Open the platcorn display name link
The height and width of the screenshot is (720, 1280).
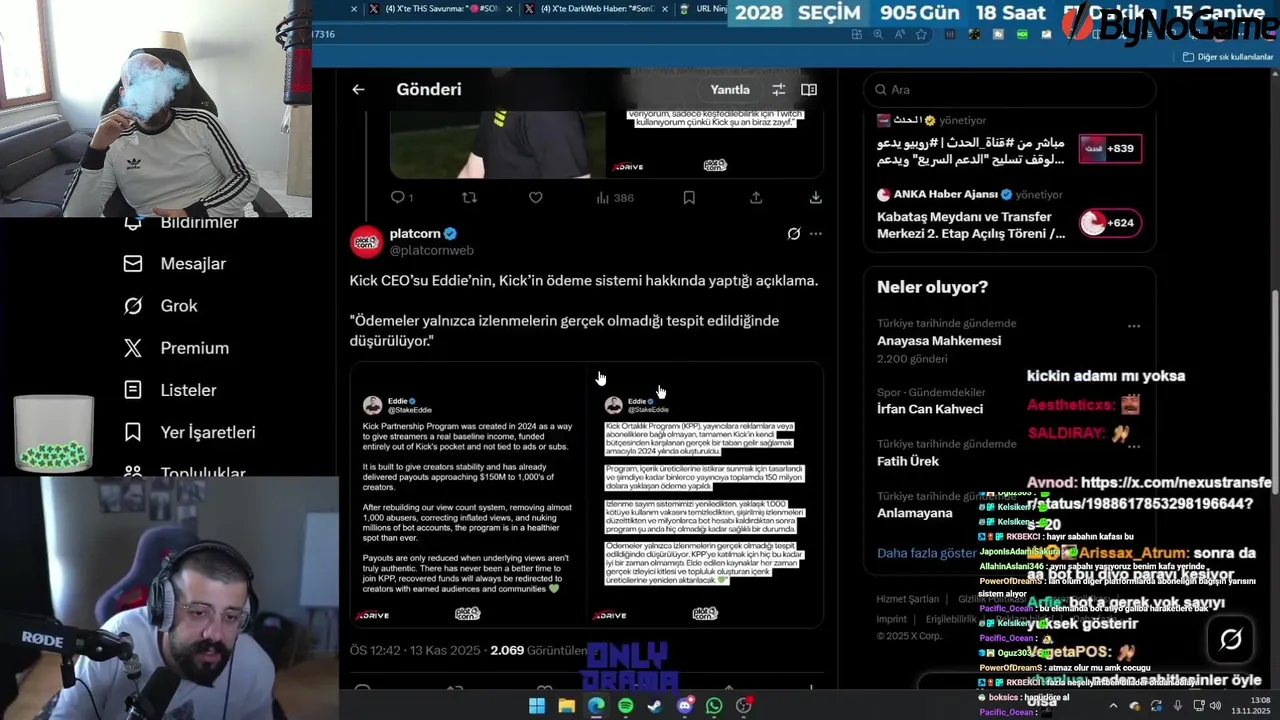click(x=415, y=233)
